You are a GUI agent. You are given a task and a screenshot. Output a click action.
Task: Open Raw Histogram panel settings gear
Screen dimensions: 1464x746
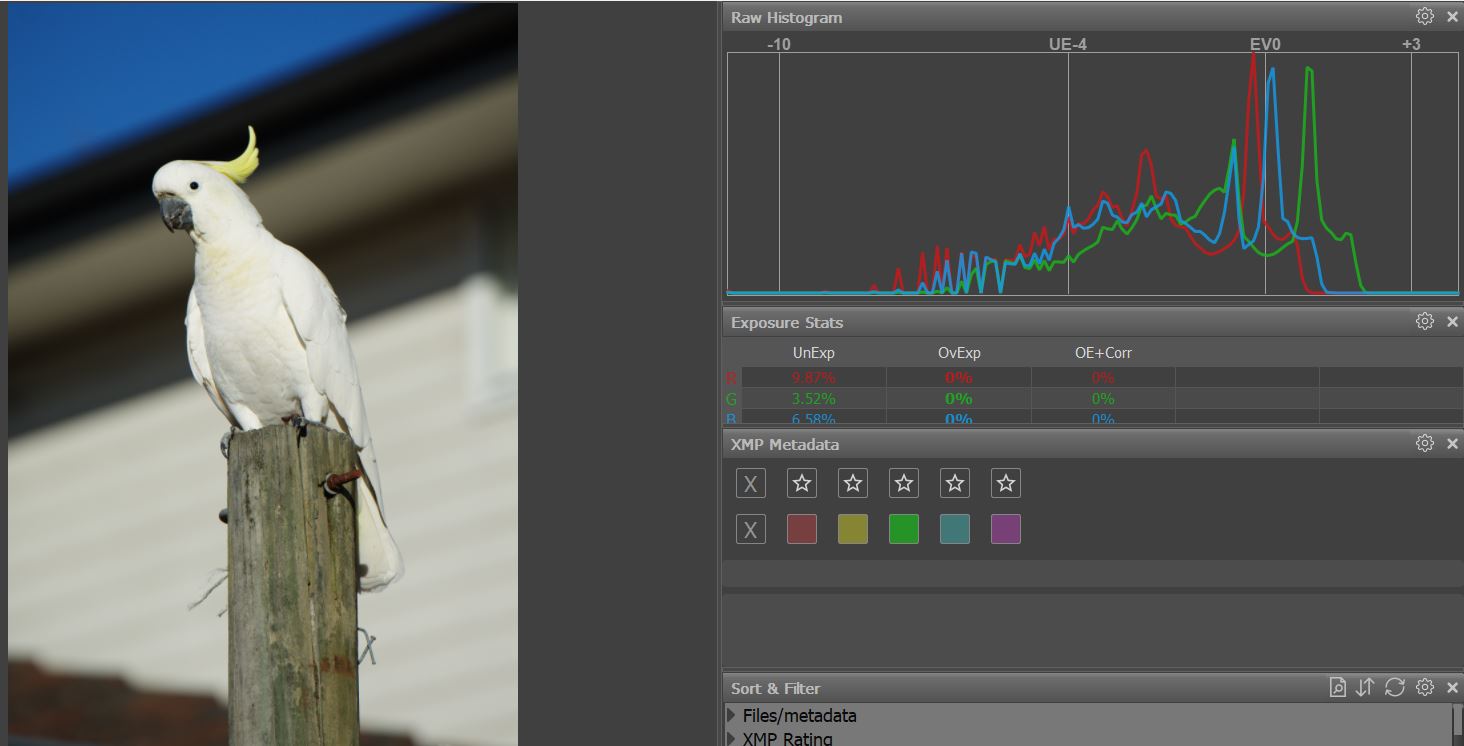click(1424, 16)
